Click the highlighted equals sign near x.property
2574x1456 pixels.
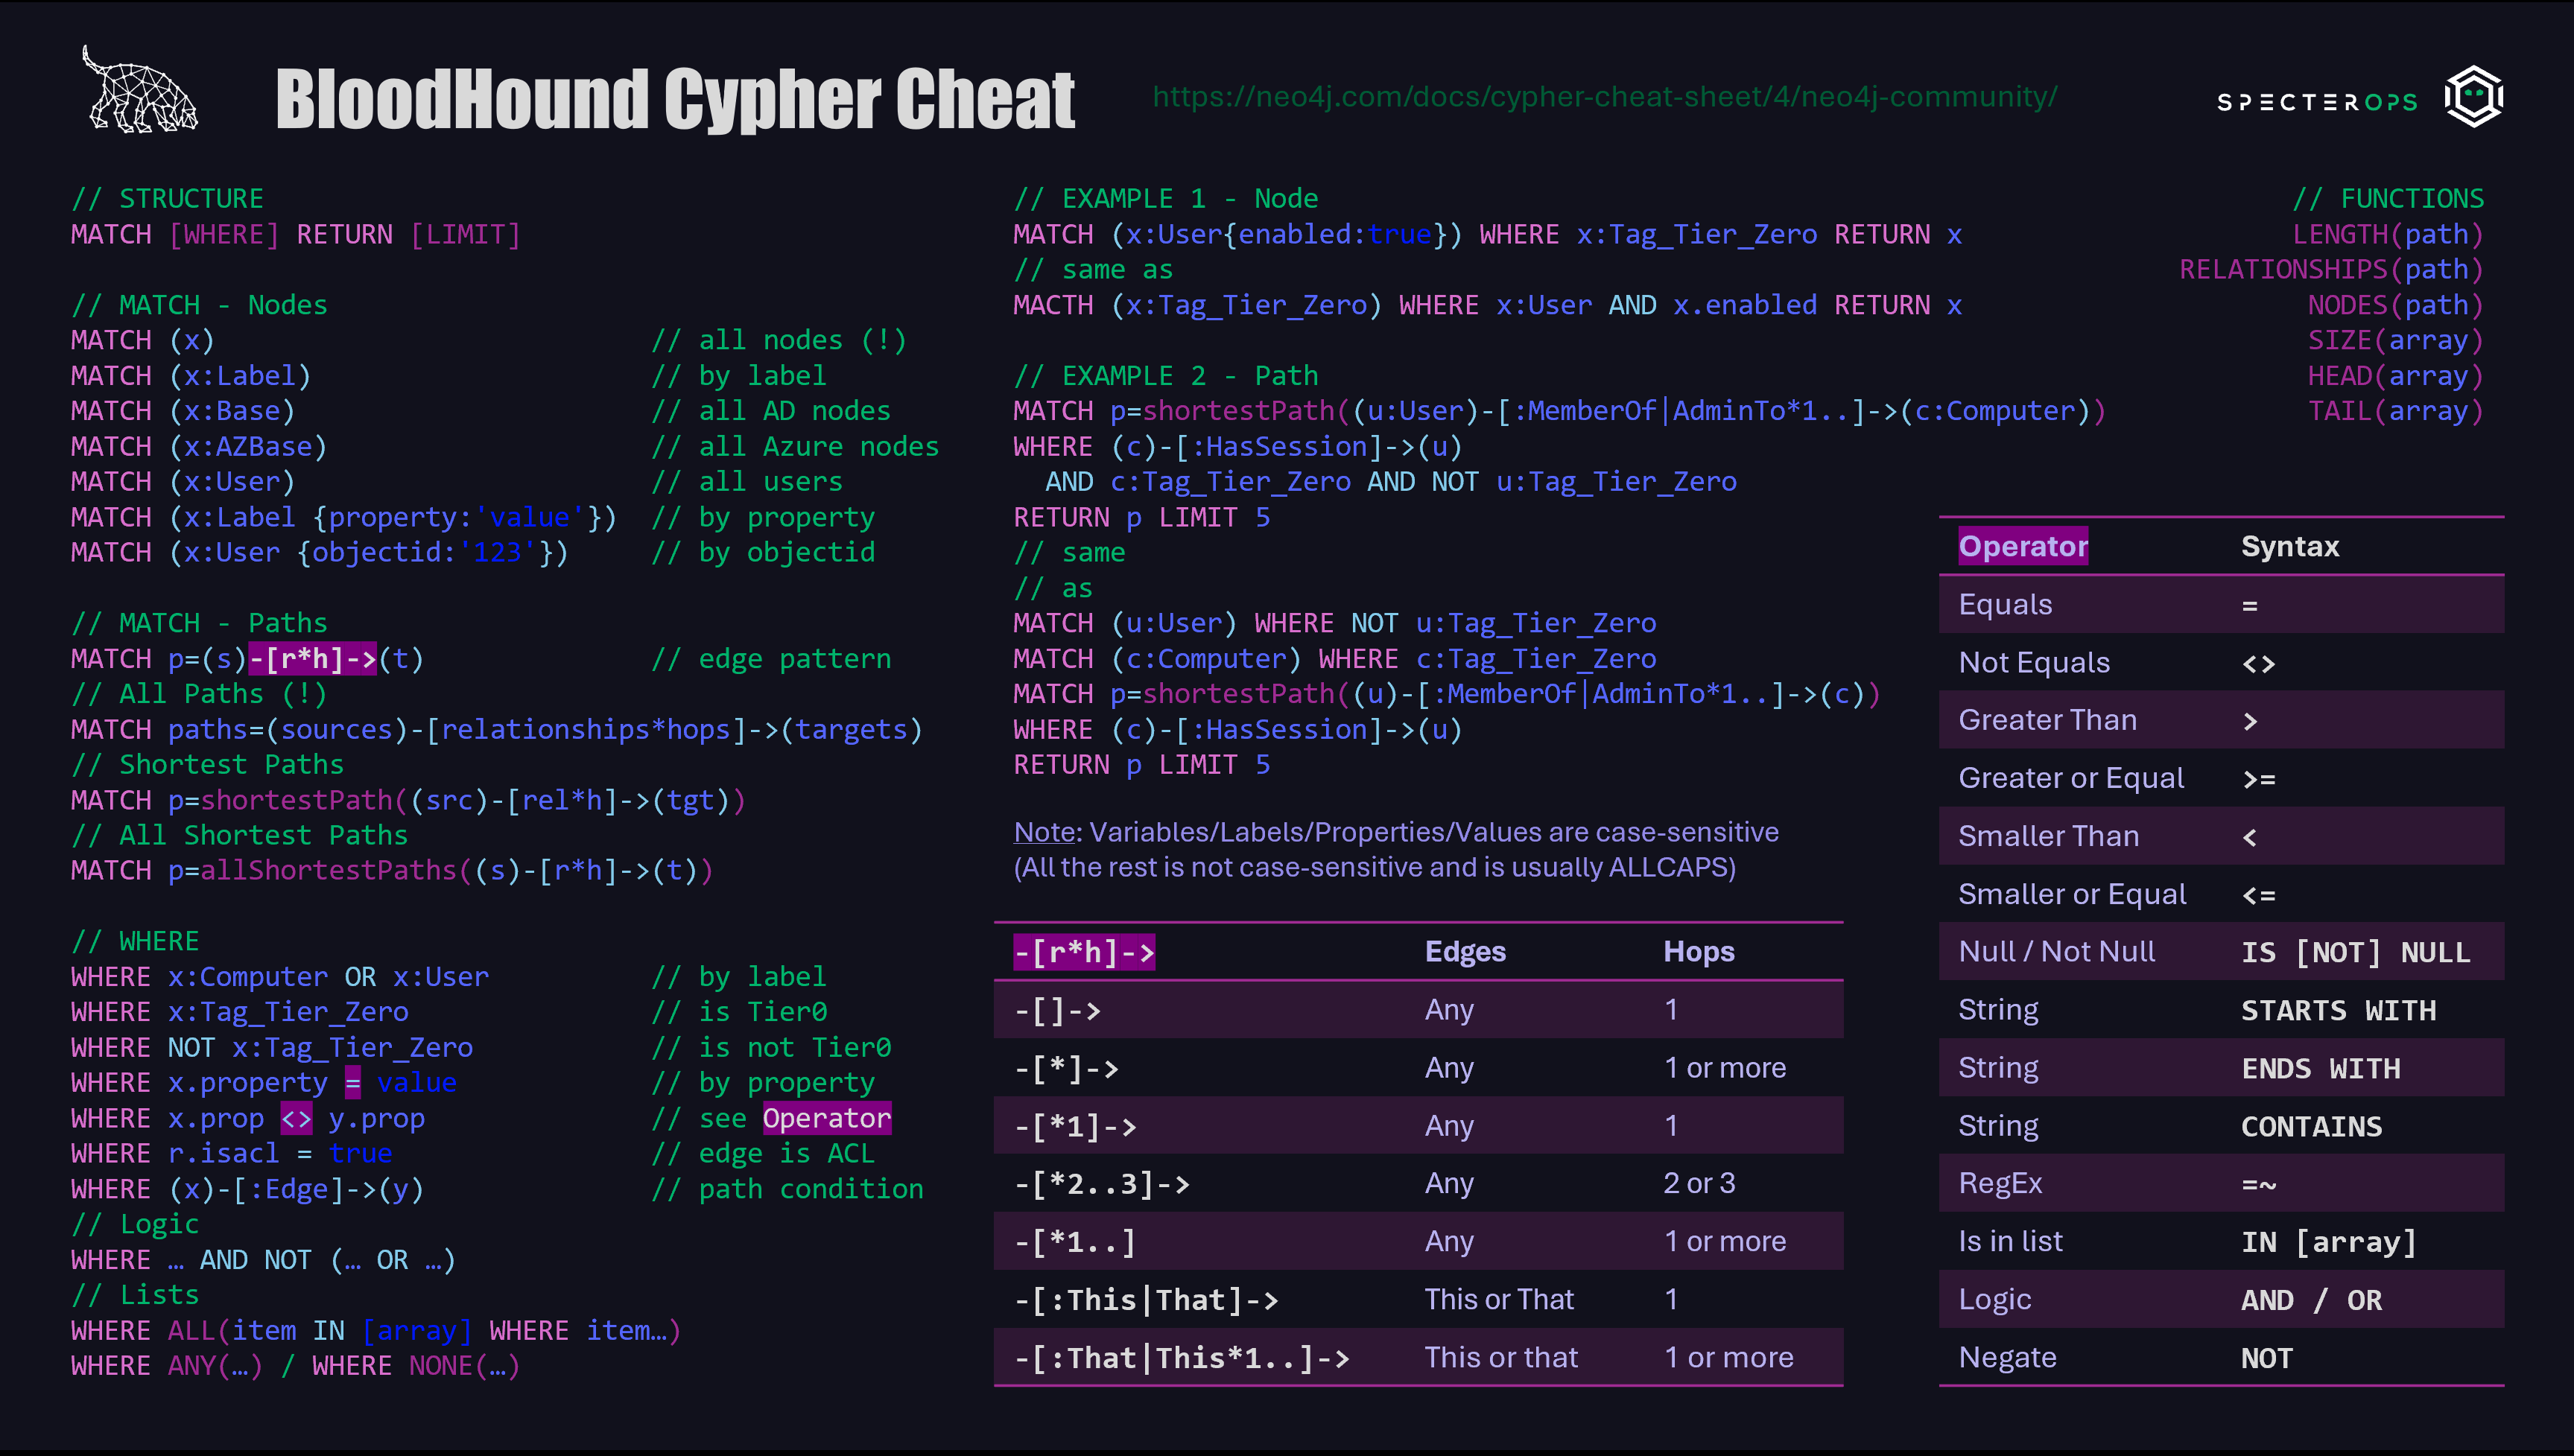tap(352, 1082)
